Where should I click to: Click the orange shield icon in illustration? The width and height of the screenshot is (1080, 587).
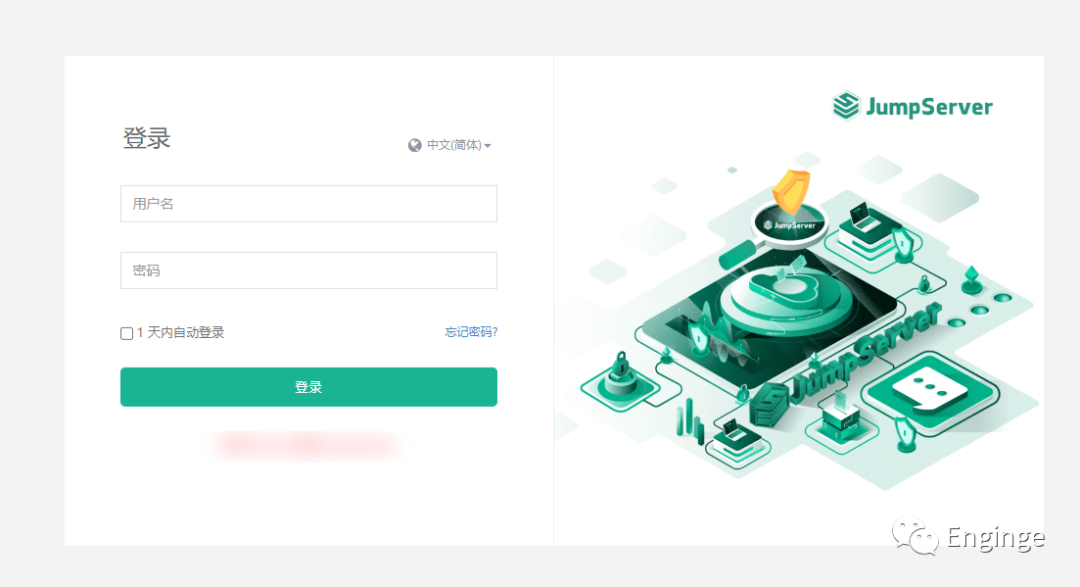coord(792,191)
